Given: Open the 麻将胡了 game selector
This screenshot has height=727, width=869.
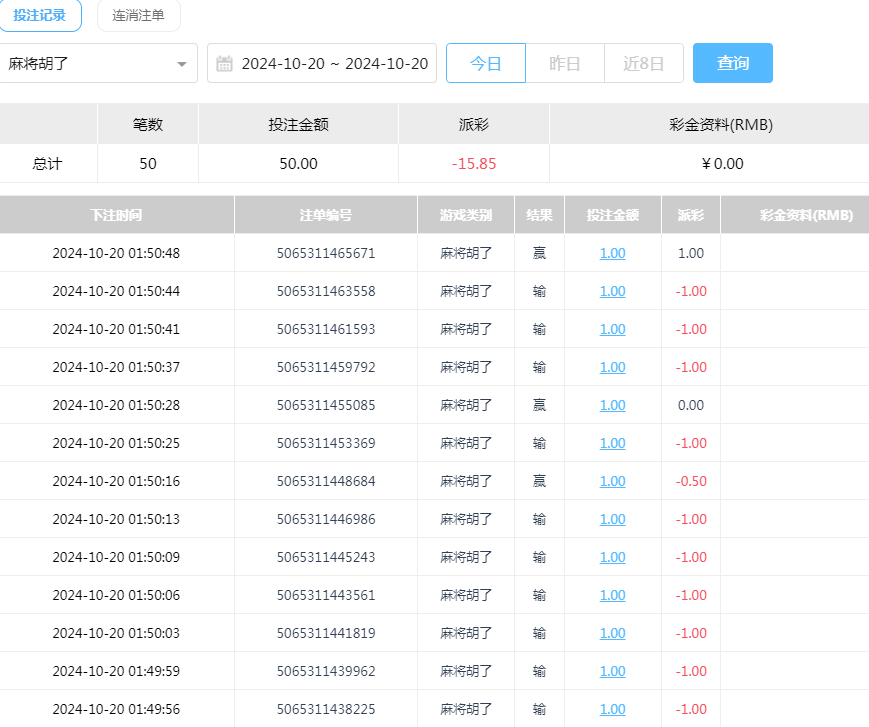Looking at the screenshot, I should pos(95,64).
